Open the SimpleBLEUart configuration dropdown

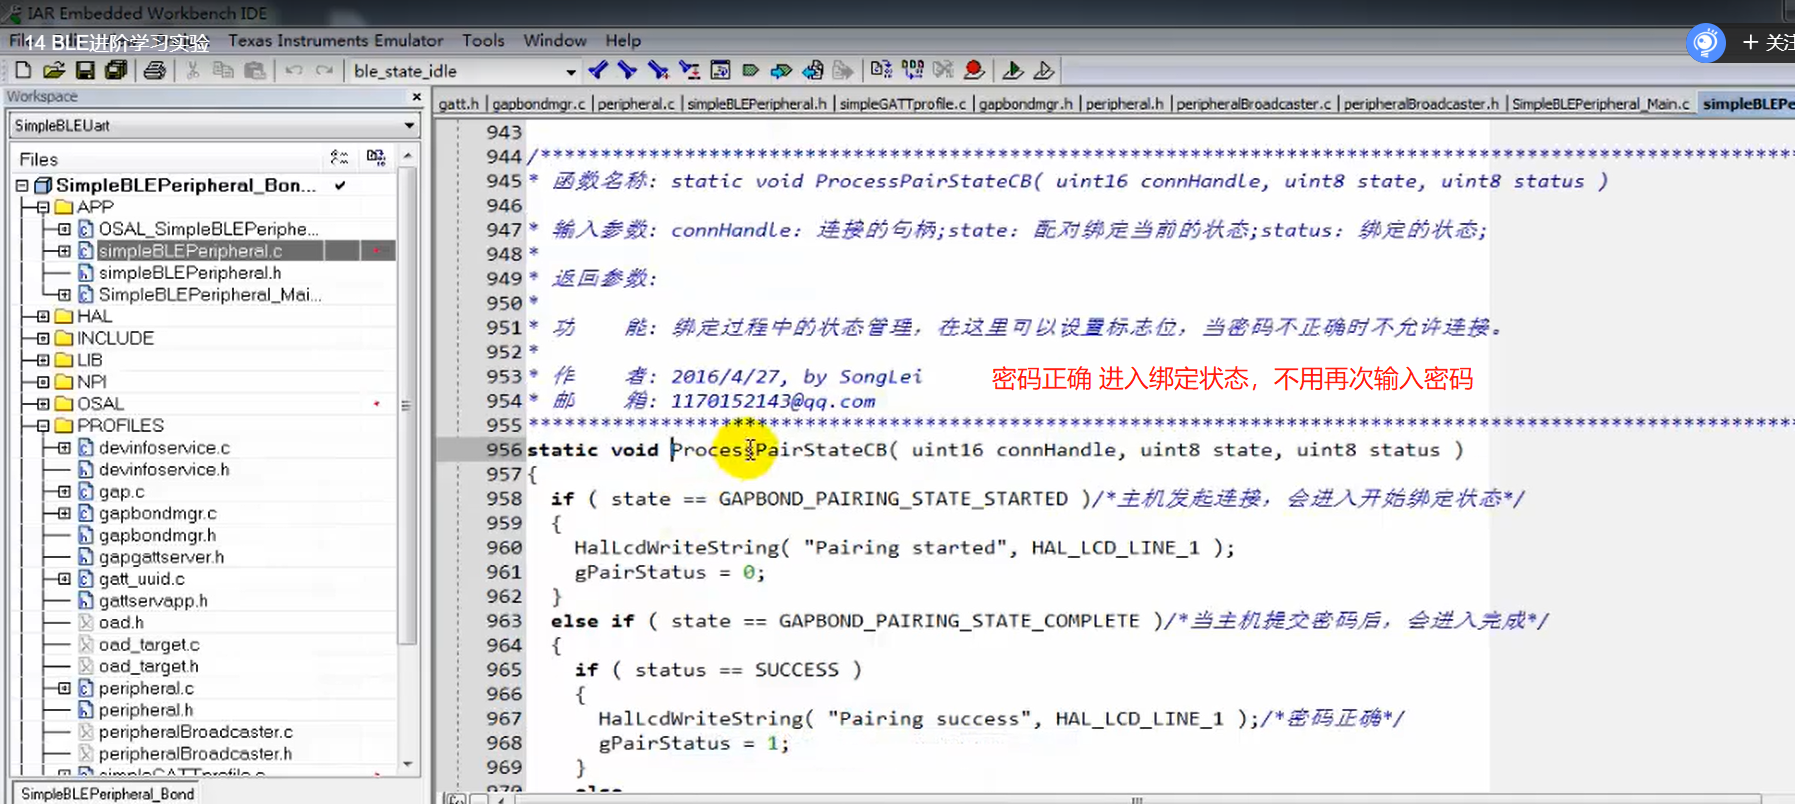click(409, 126)
